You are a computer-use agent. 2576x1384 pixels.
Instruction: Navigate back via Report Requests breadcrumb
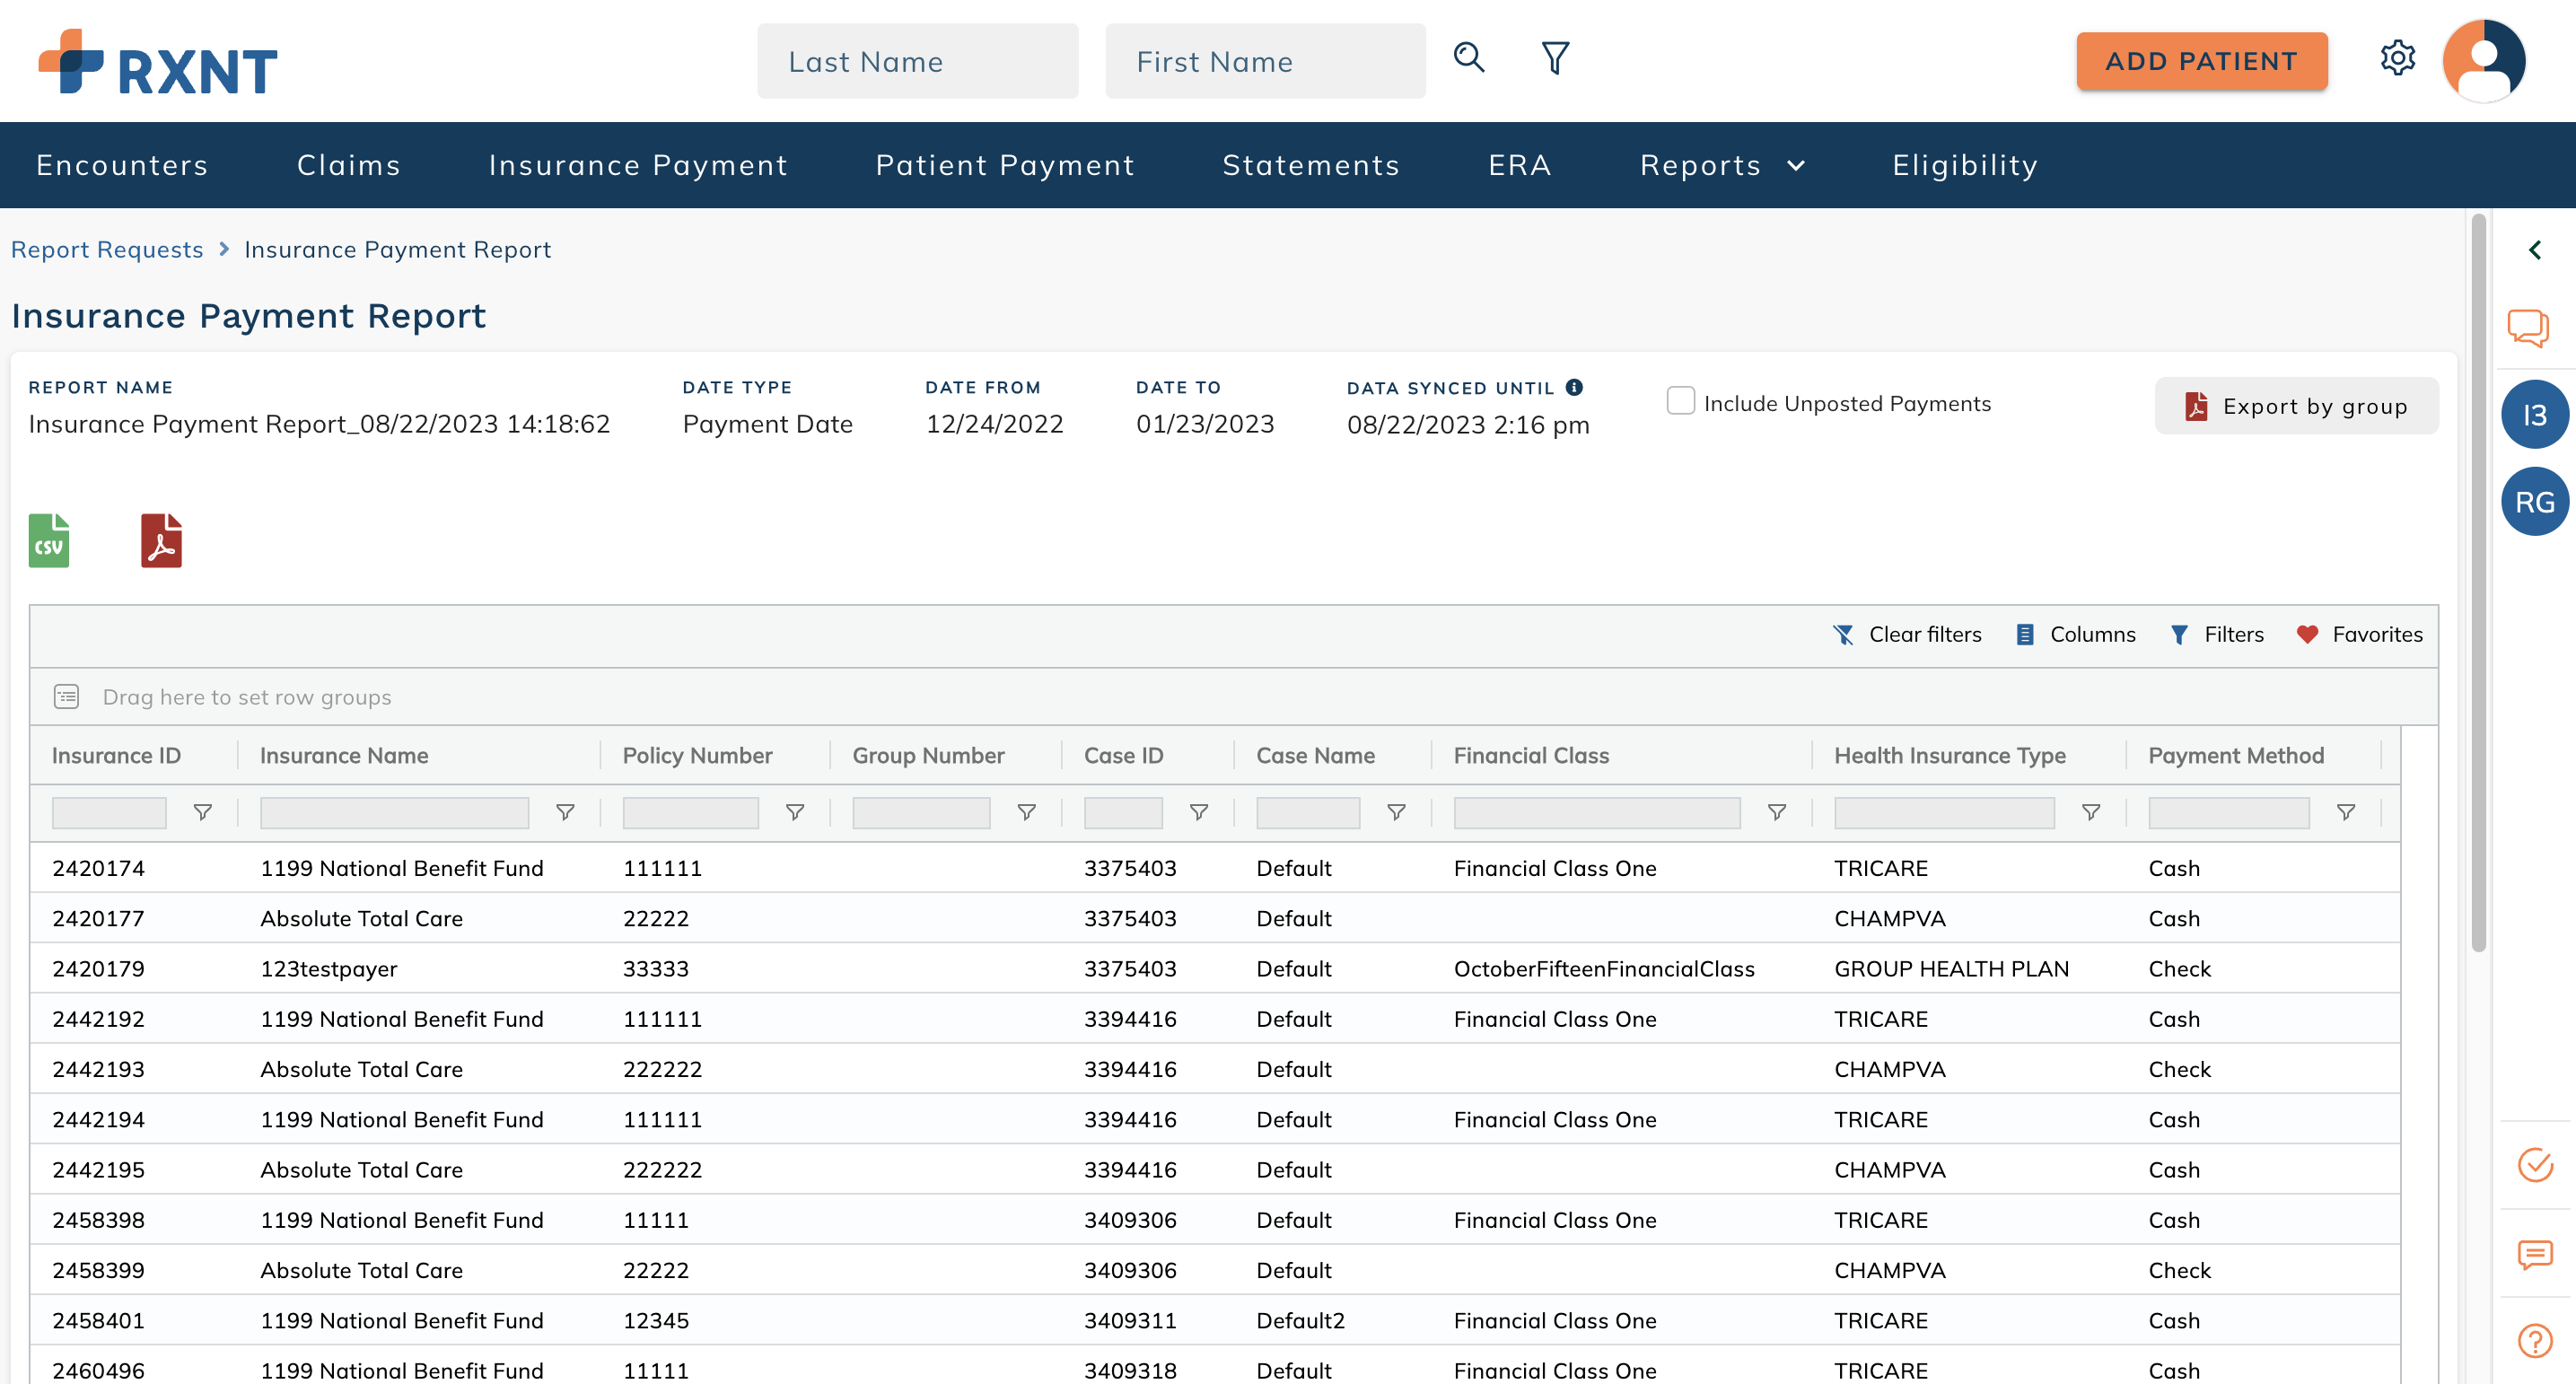(x=107, y=249)
